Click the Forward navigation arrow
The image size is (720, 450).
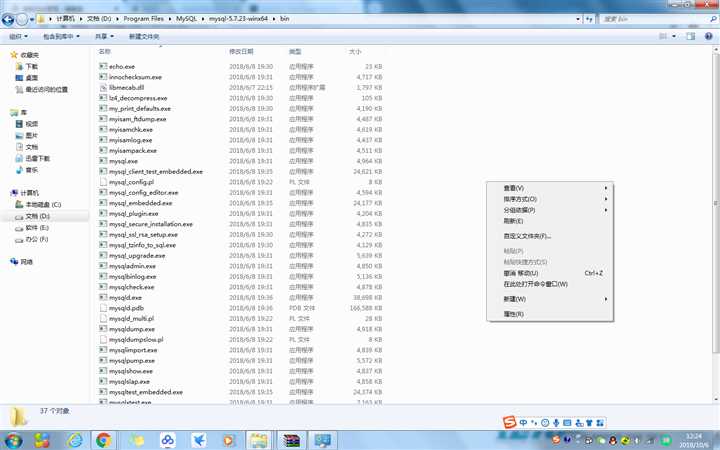click(x=22, y=19)
